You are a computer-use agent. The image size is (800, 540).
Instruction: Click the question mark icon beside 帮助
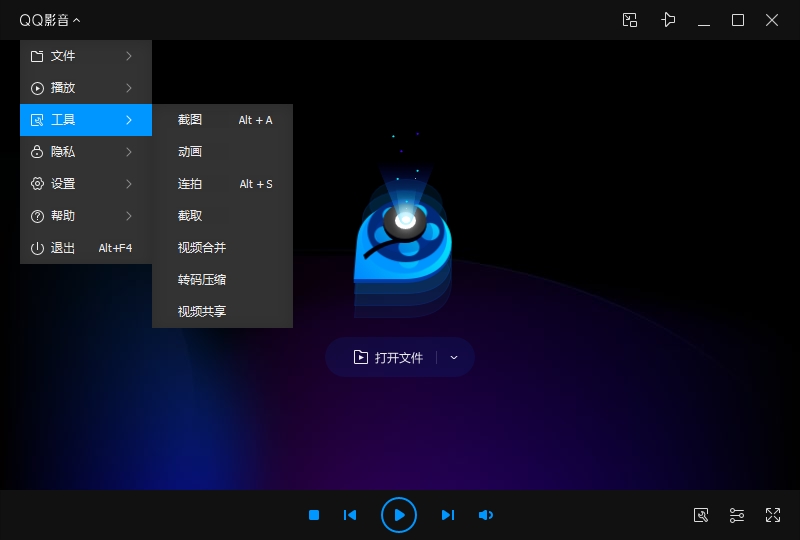[37, 216]
